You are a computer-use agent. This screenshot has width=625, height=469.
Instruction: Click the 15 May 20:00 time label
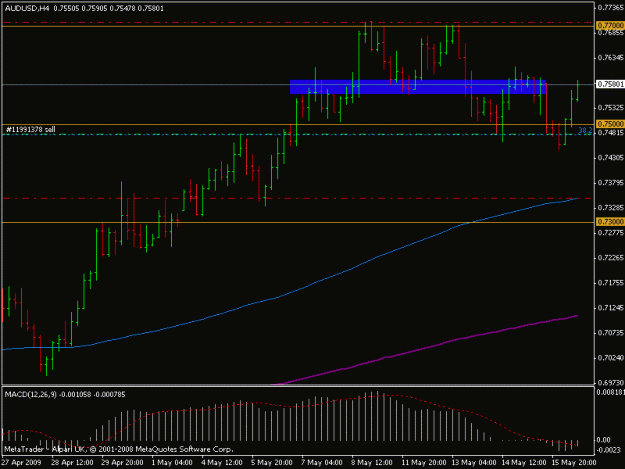click(x=573, y=463)
